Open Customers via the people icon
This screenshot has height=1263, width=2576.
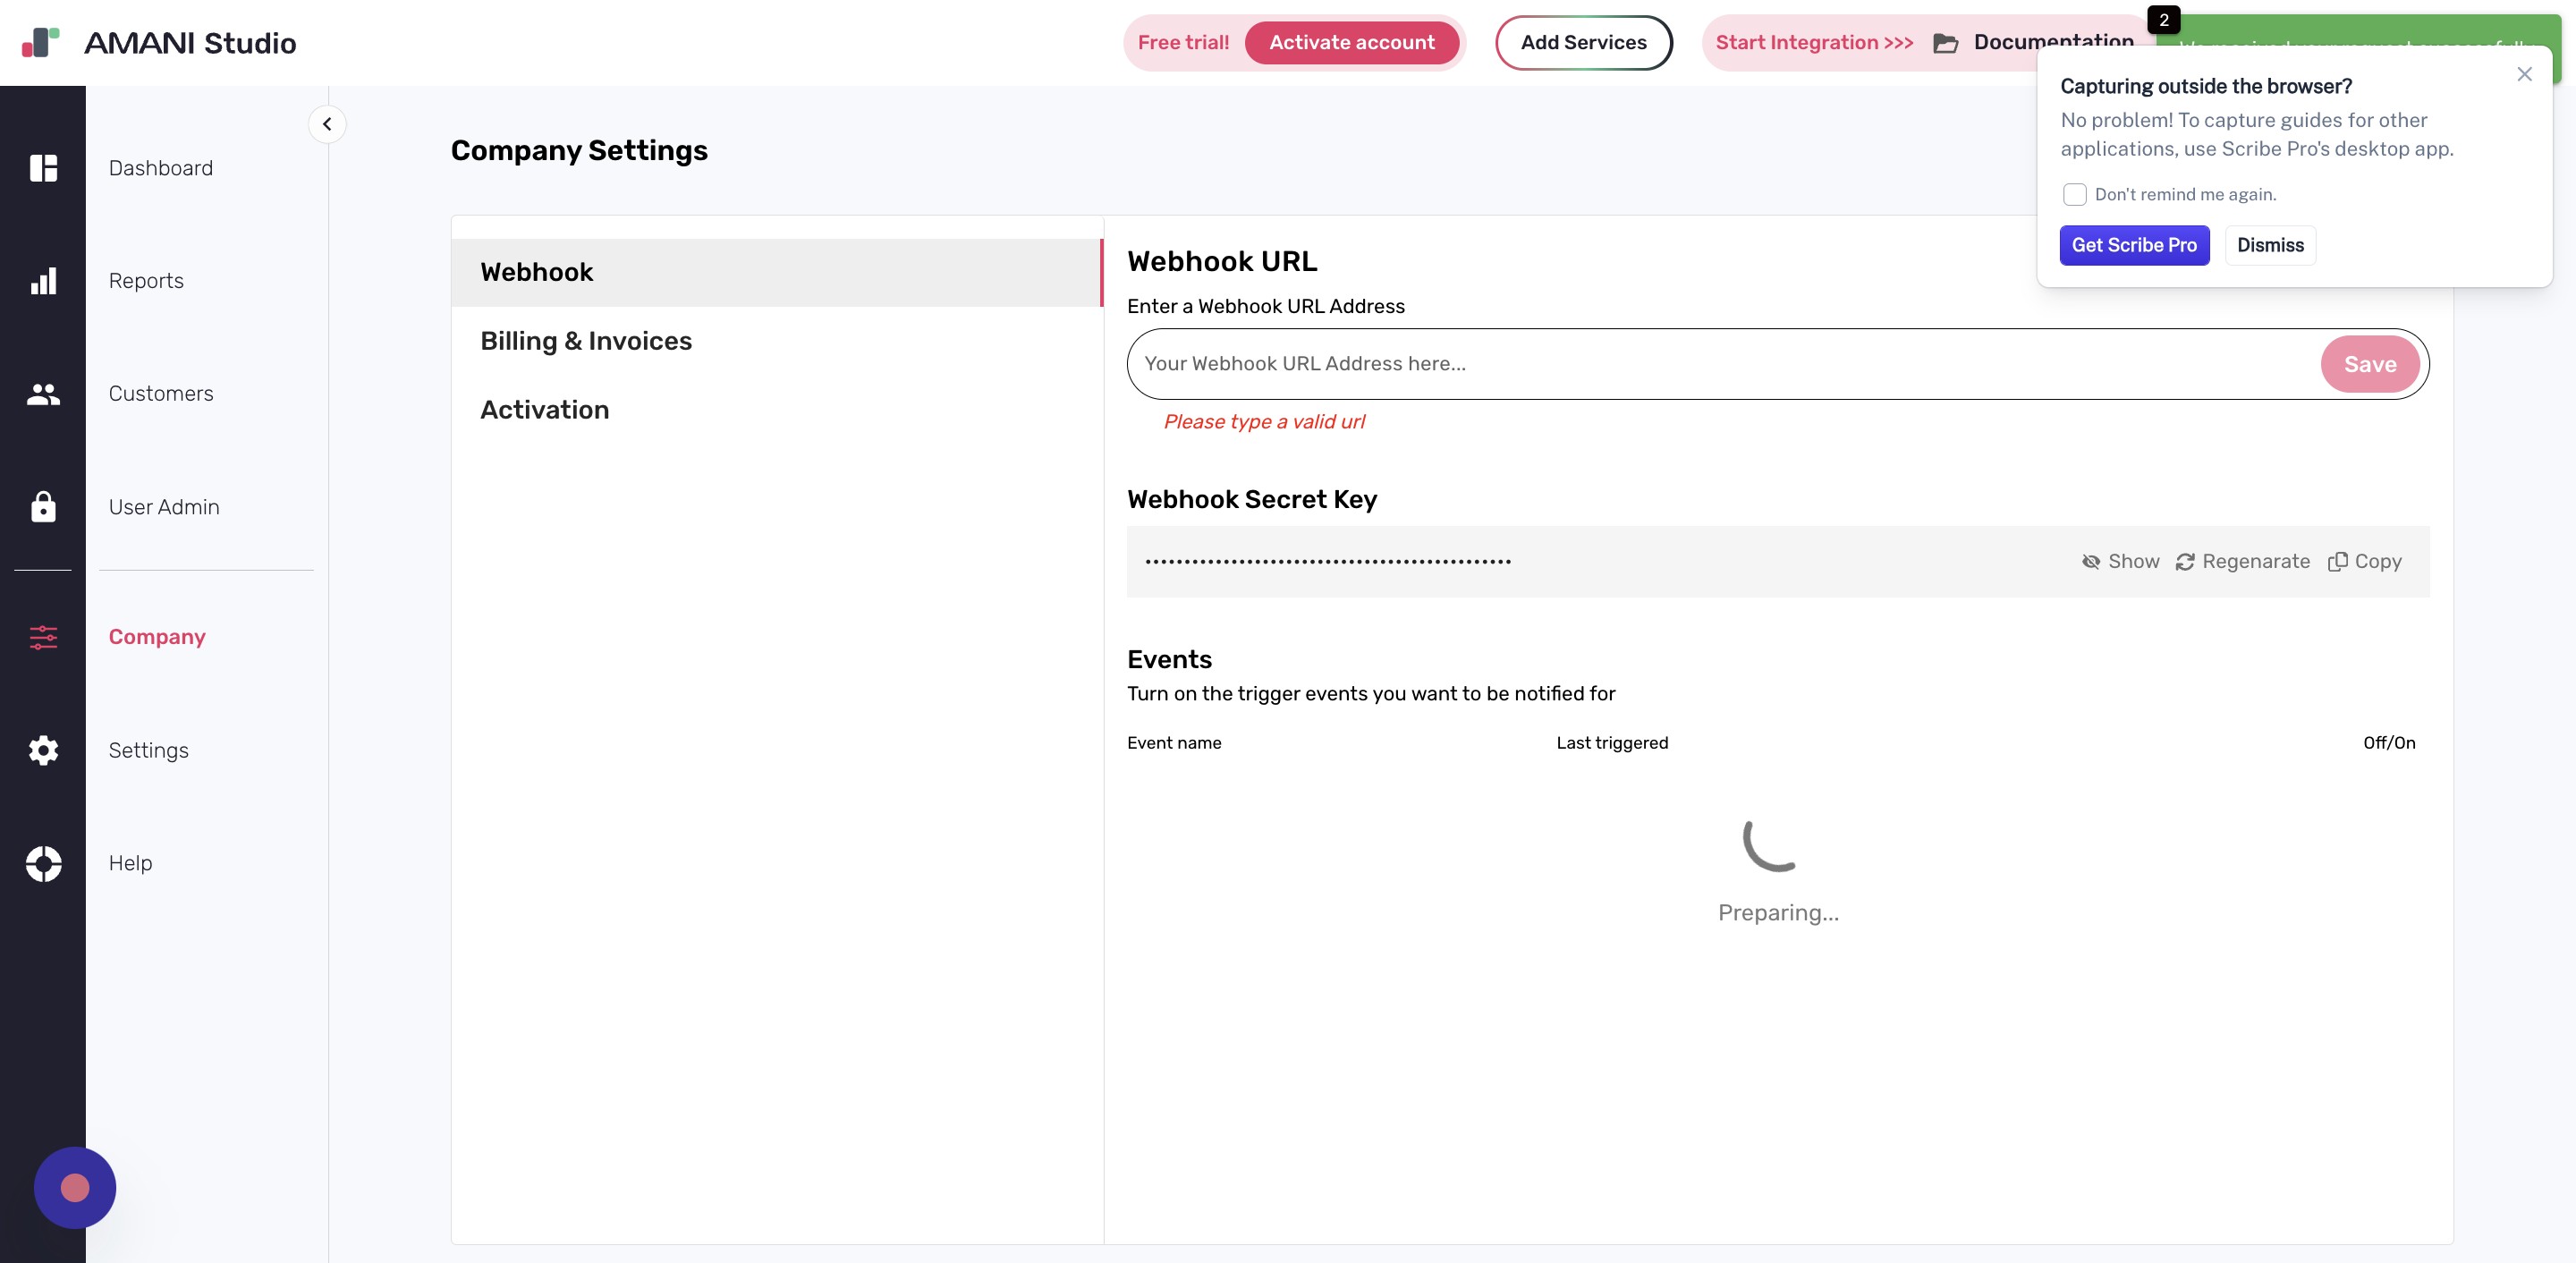tap(44, 394)
